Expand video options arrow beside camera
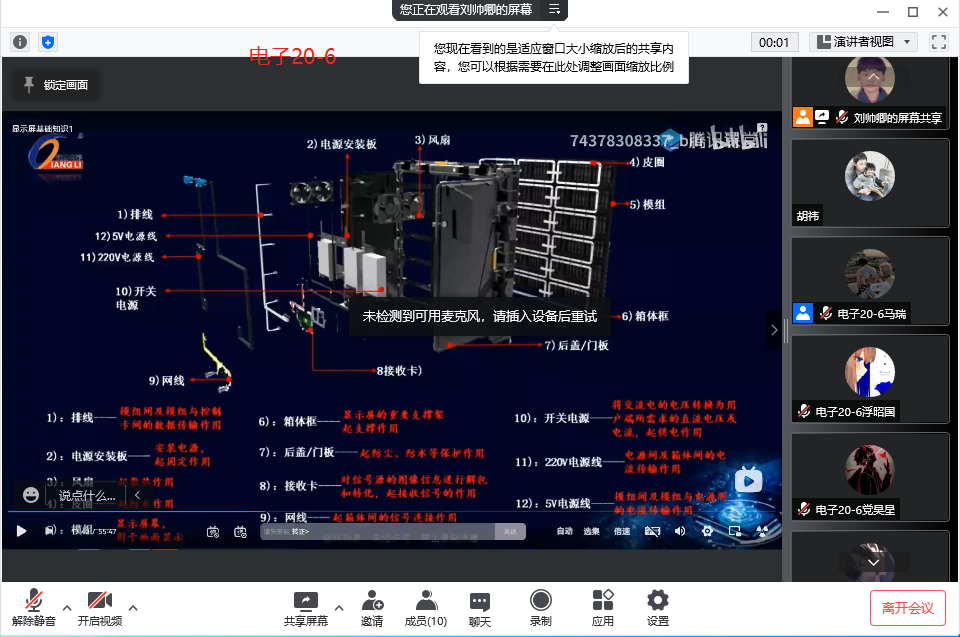This screenshot has height=637, width=960. [133, 607]
